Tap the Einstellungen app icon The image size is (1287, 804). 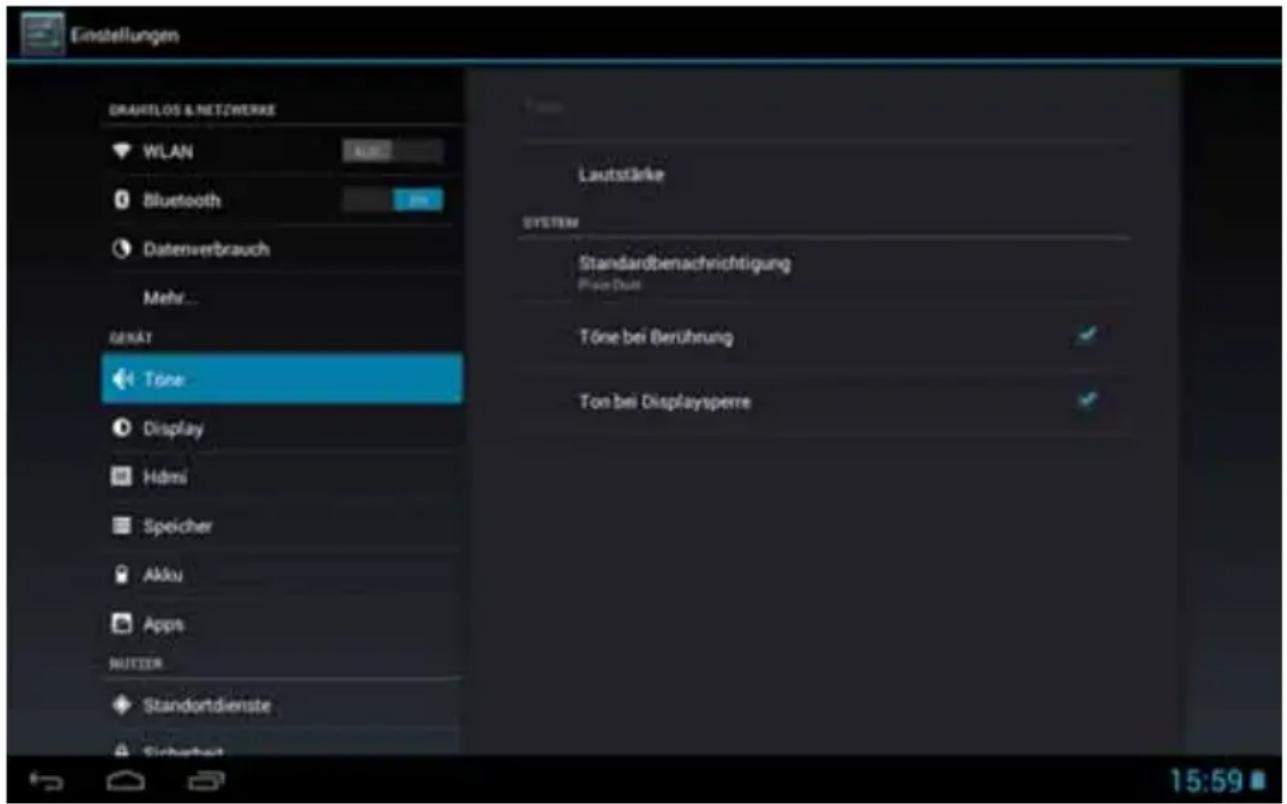pyautogui.click(x=42, y=35)
